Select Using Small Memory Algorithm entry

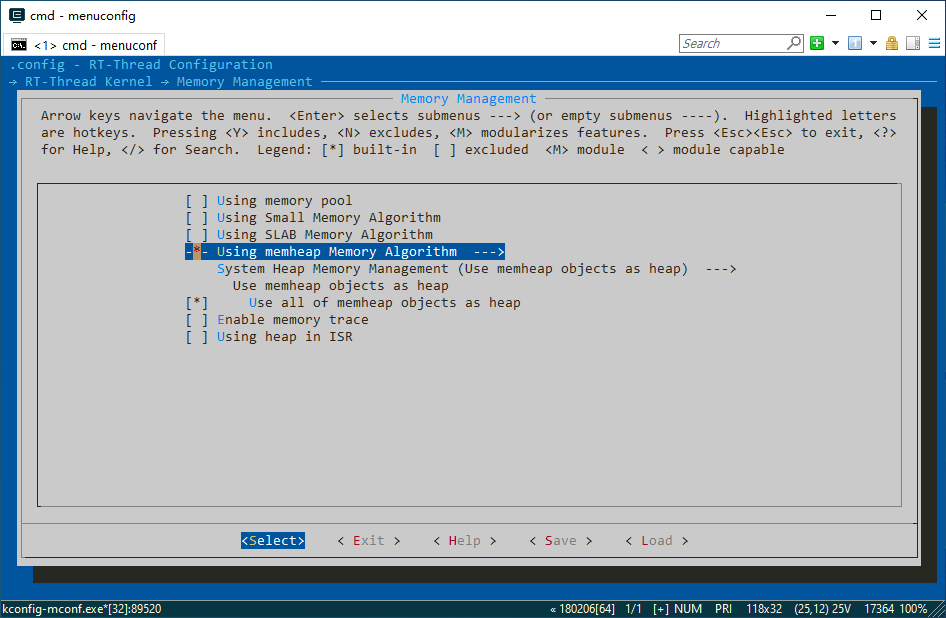click(x=329, y=217)
